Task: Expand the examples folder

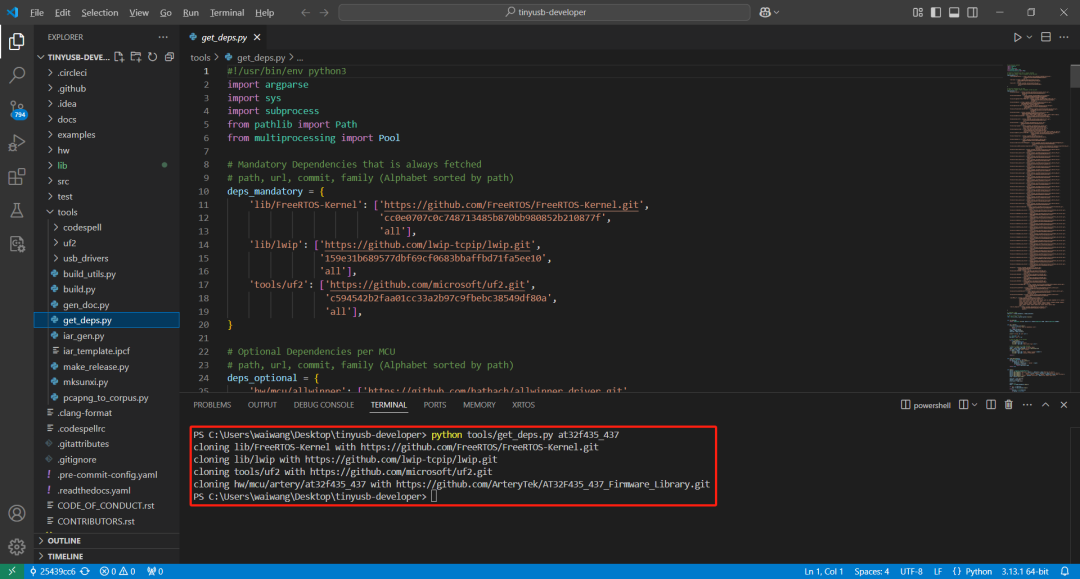Action: pyautogui.click(x=76, y=135)
